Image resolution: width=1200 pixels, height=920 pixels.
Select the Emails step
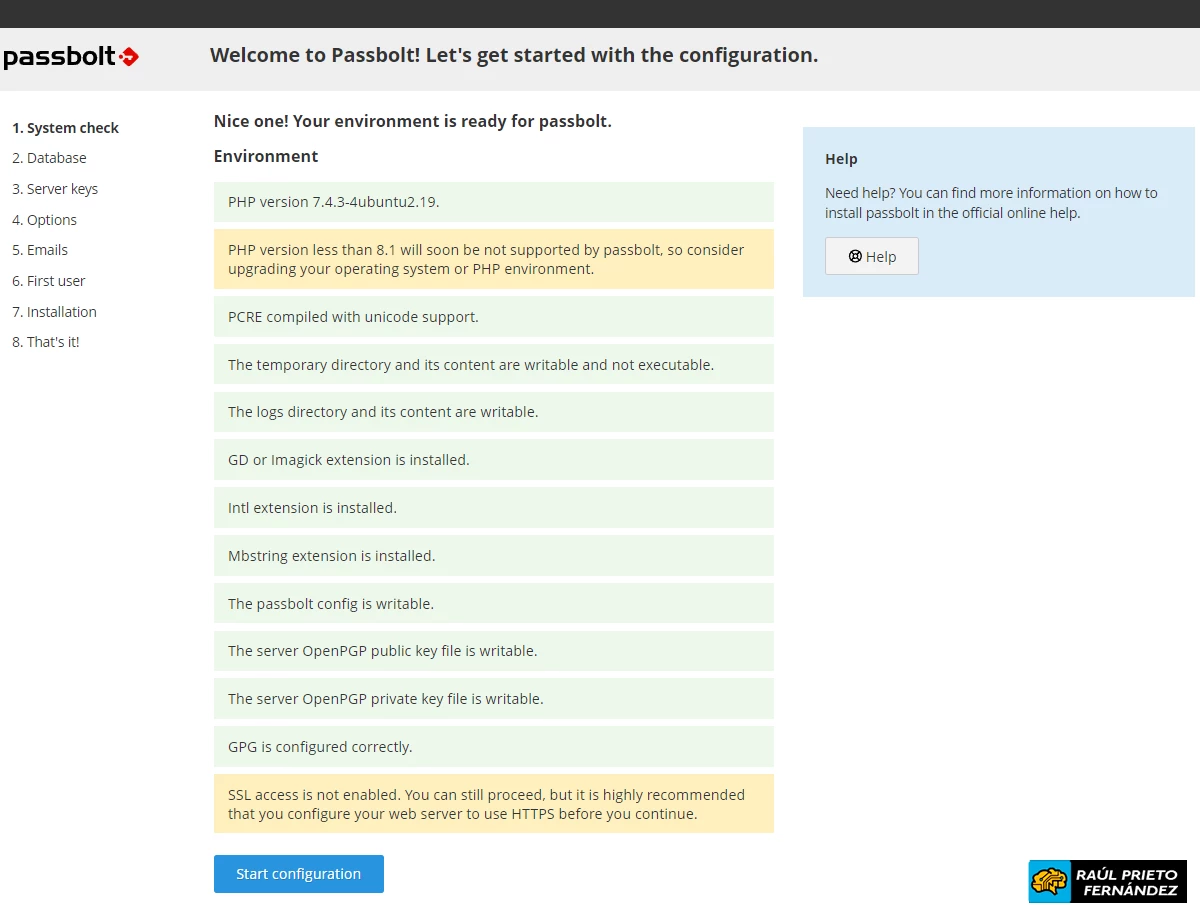[40, 250]
